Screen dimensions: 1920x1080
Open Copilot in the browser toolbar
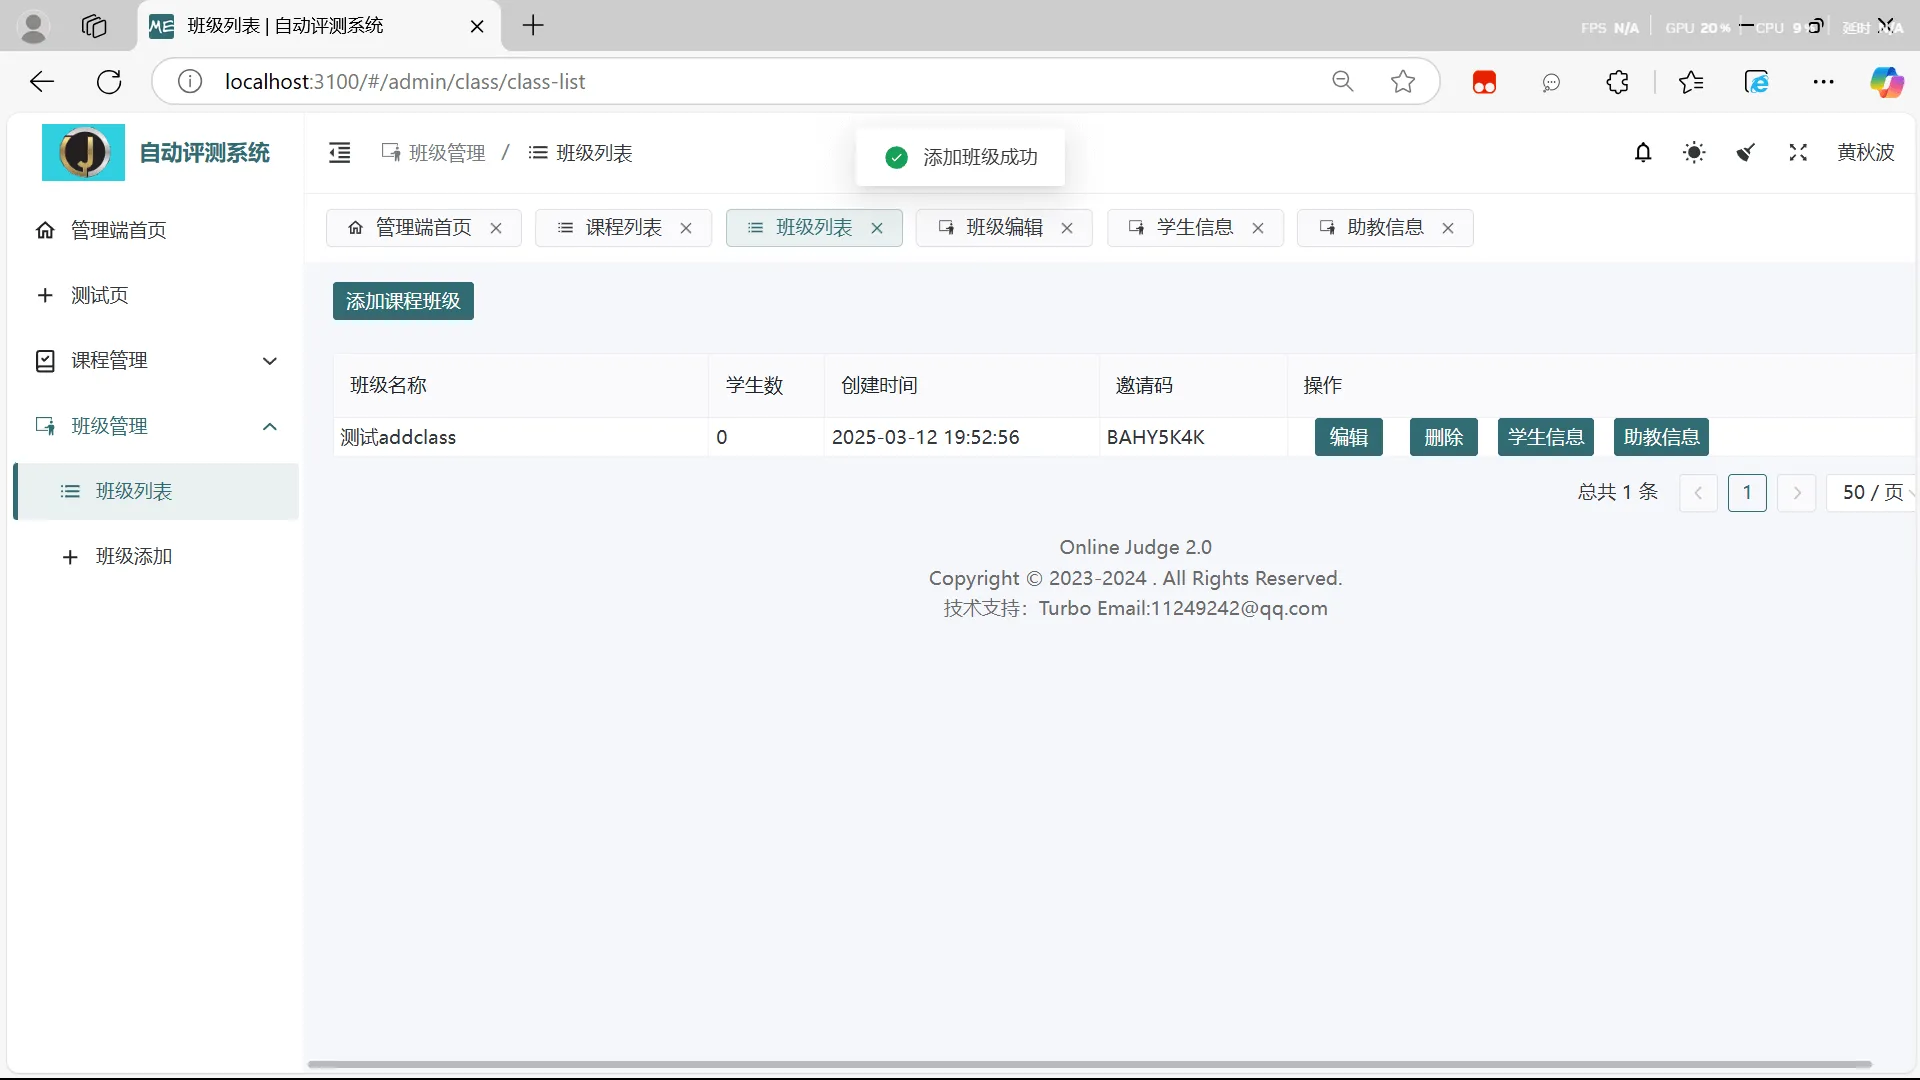click(1888, 81)
